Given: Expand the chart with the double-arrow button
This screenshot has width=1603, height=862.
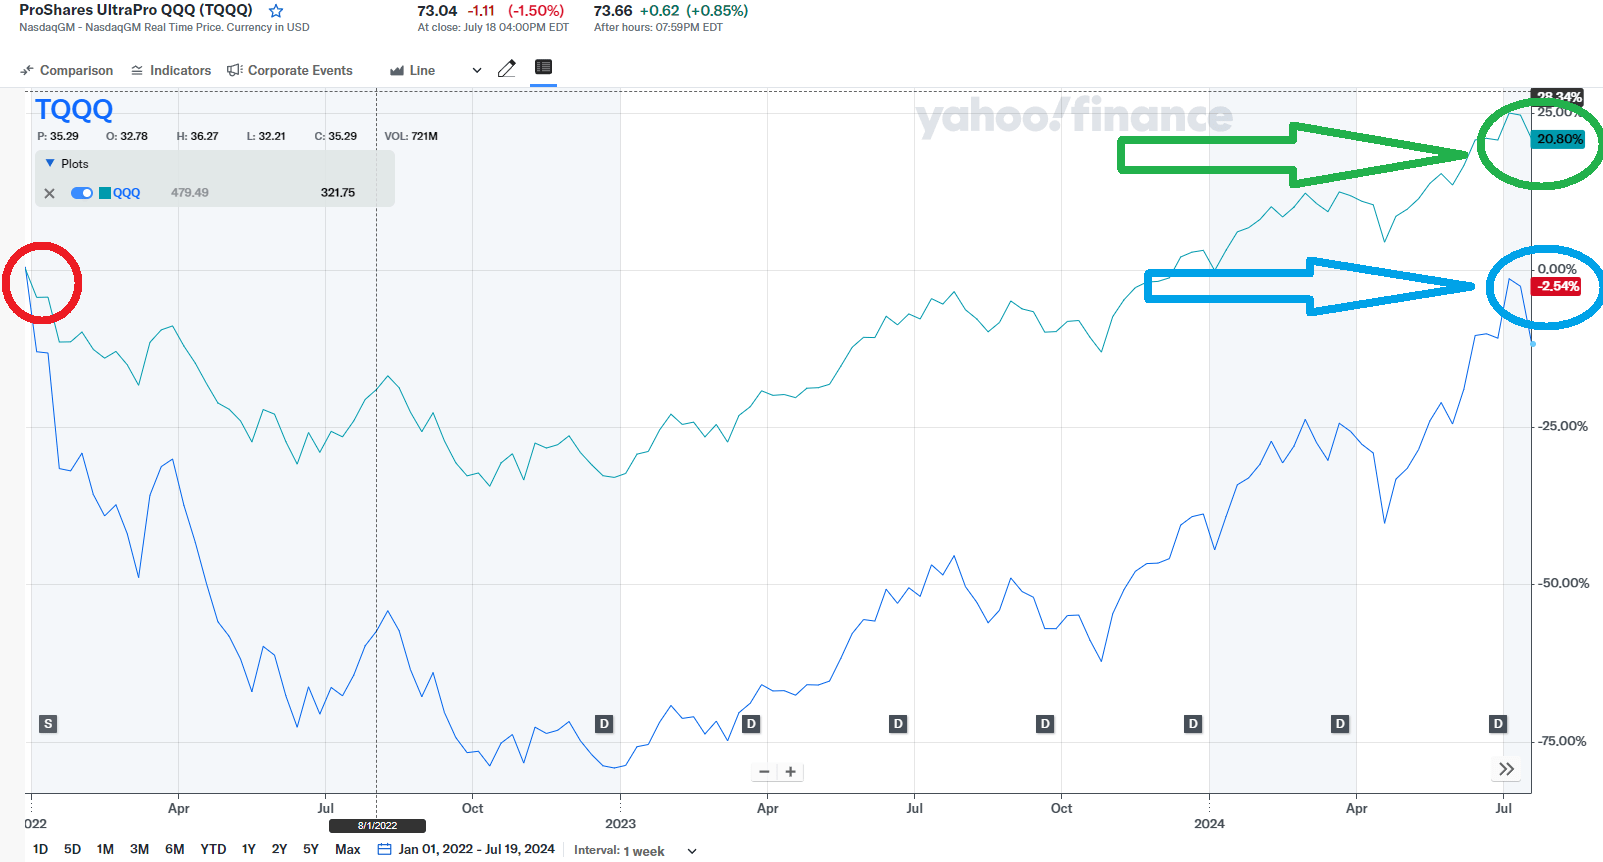Looking at the screenshot, I should pyautogui.click(x=1506, y=768).
